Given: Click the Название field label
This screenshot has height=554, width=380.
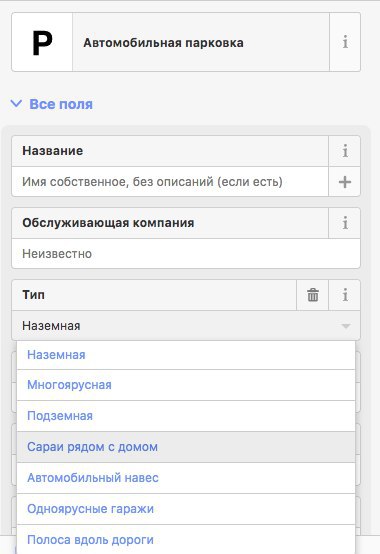Looking at the screenshot, I should [x=53, y=151].
